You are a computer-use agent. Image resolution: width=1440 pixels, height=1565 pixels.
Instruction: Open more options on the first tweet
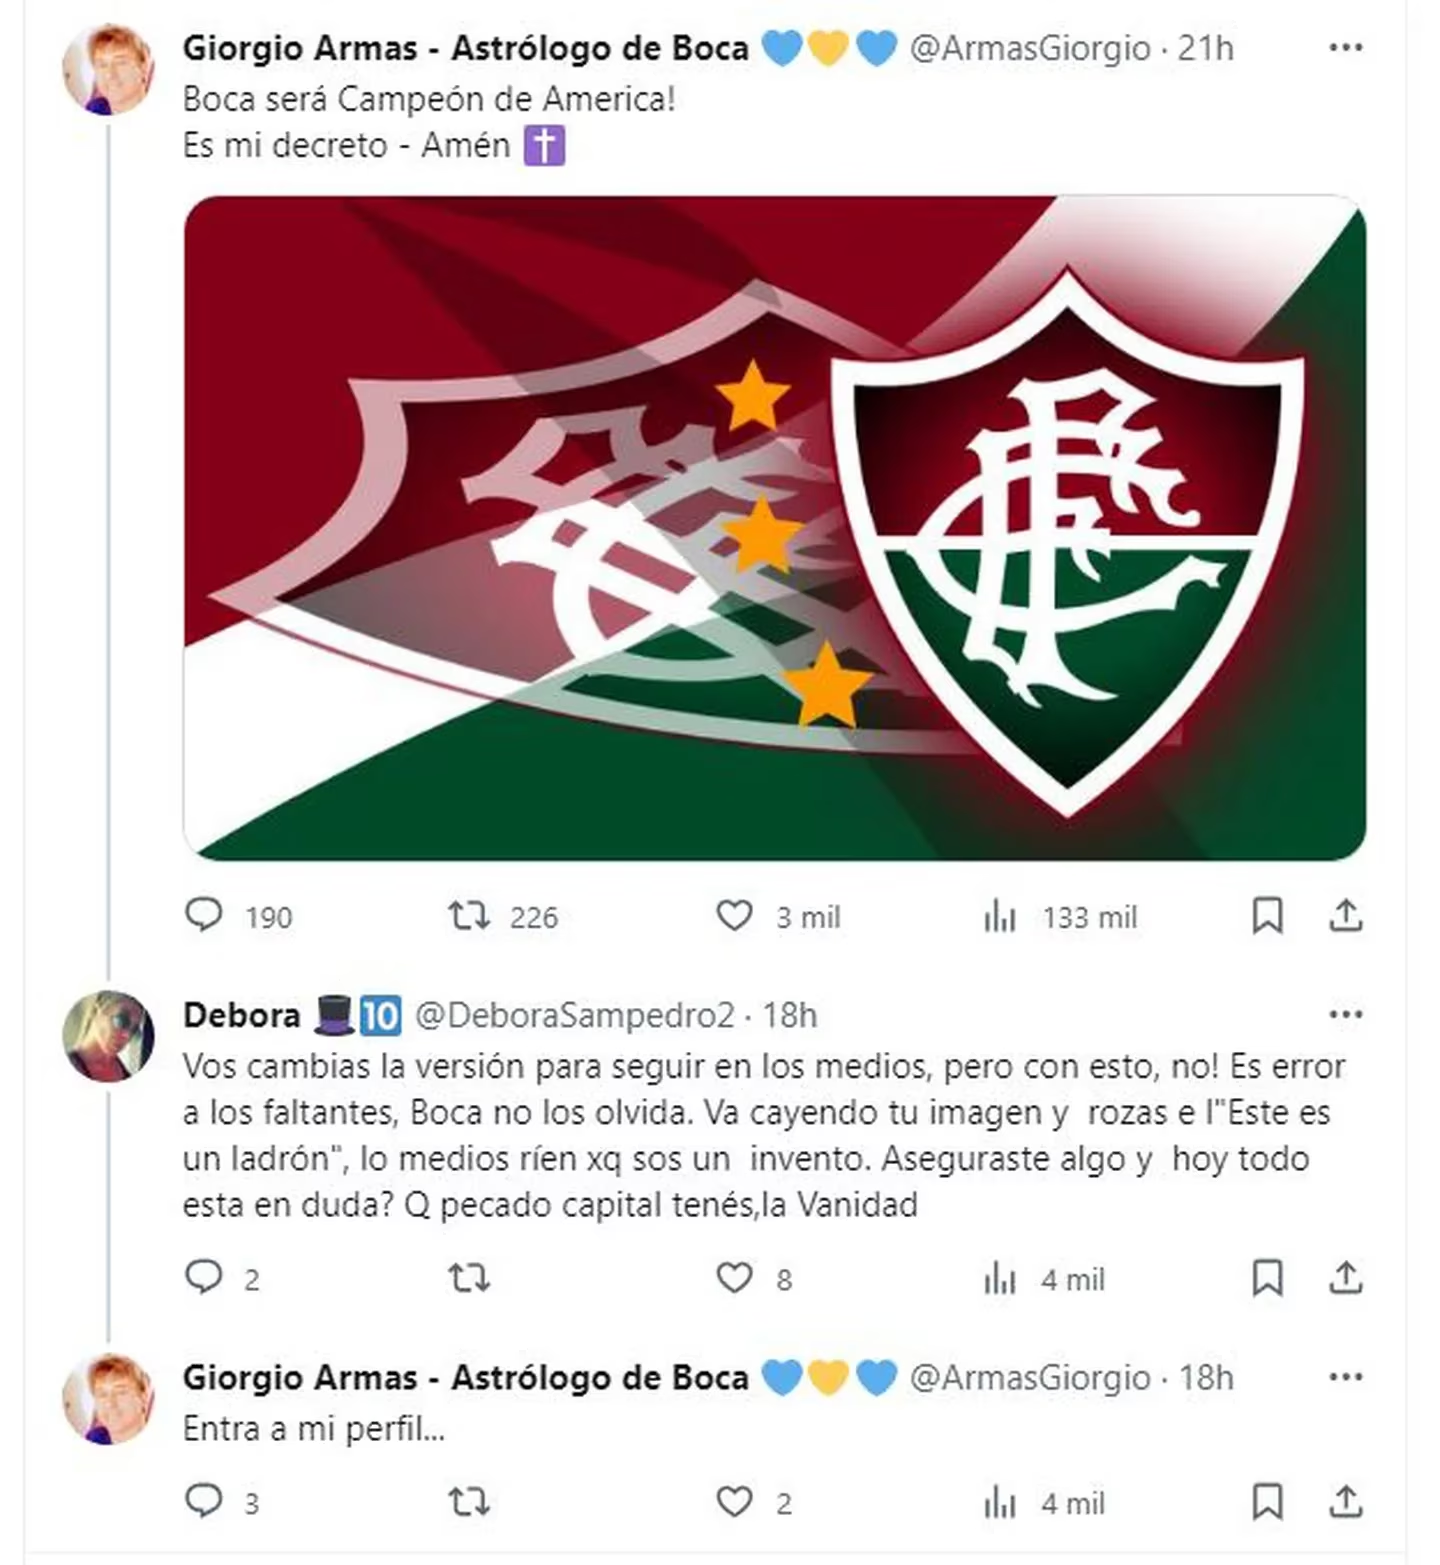point(1345,47)
